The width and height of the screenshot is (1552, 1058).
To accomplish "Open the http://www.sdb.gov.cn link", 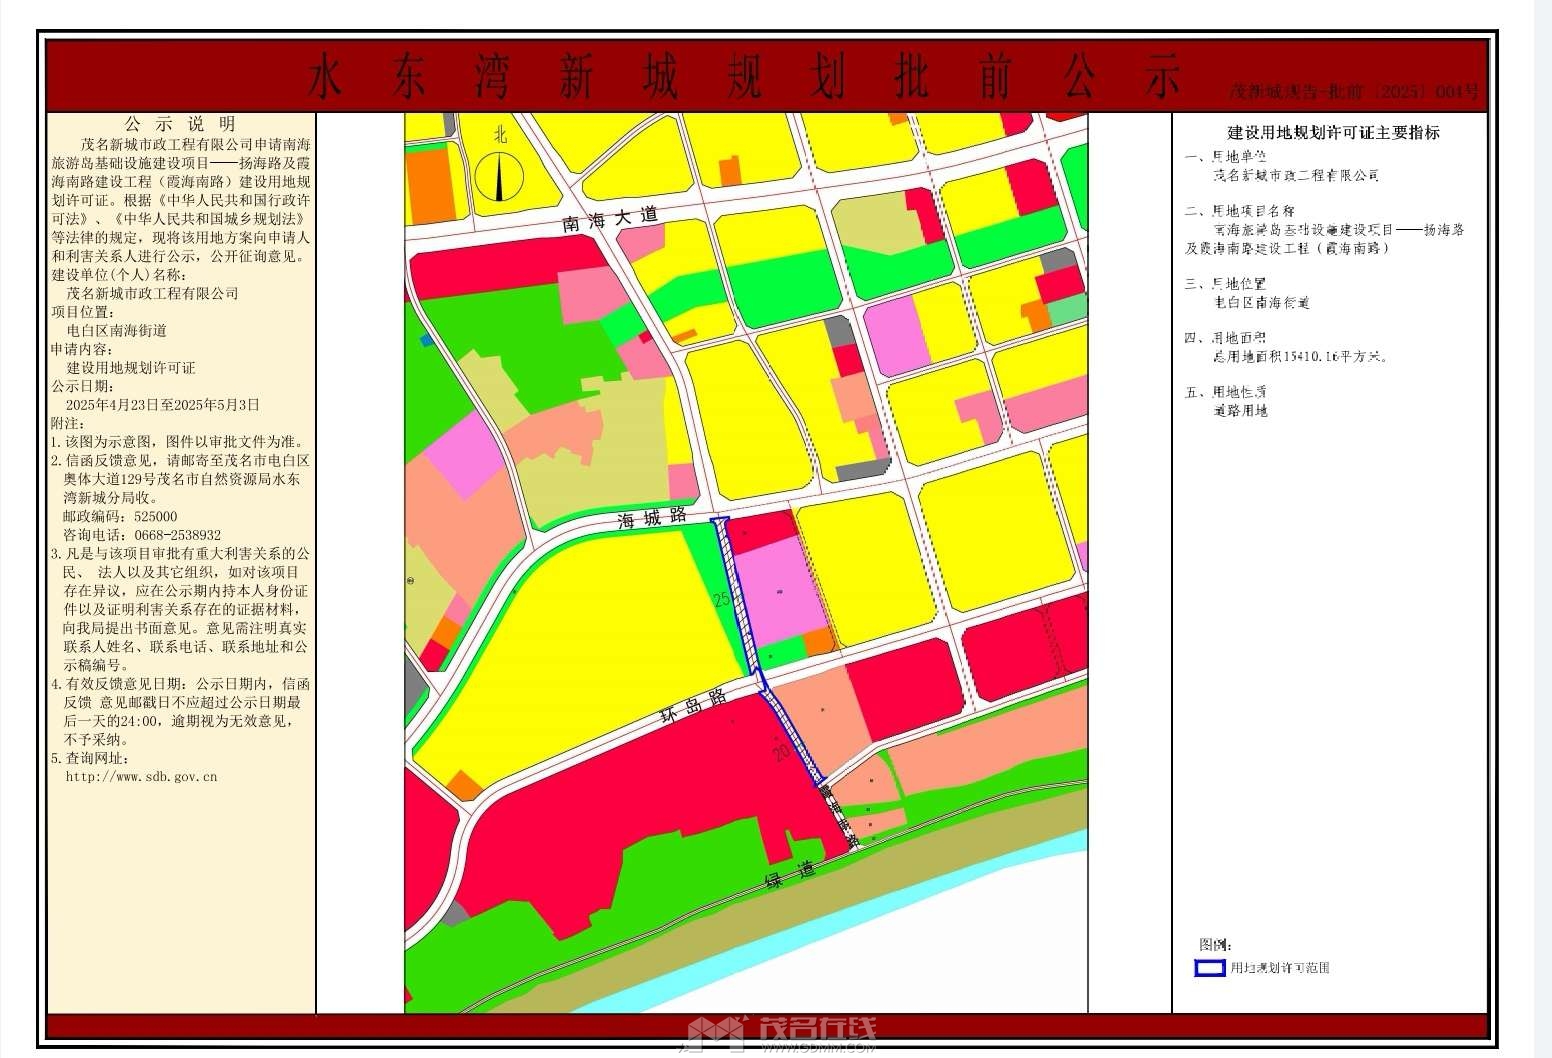I will click(141, 776).
